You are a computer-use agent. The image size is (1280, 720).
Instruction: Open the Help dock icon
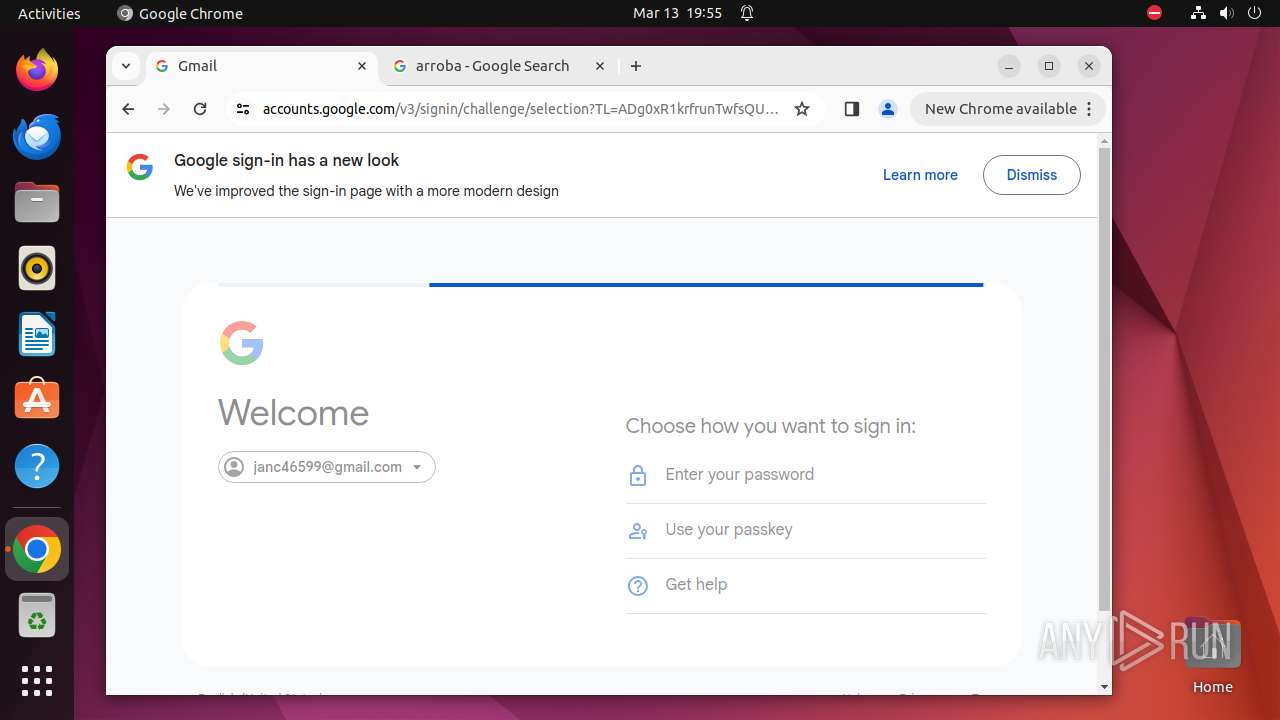pos(37,466)
